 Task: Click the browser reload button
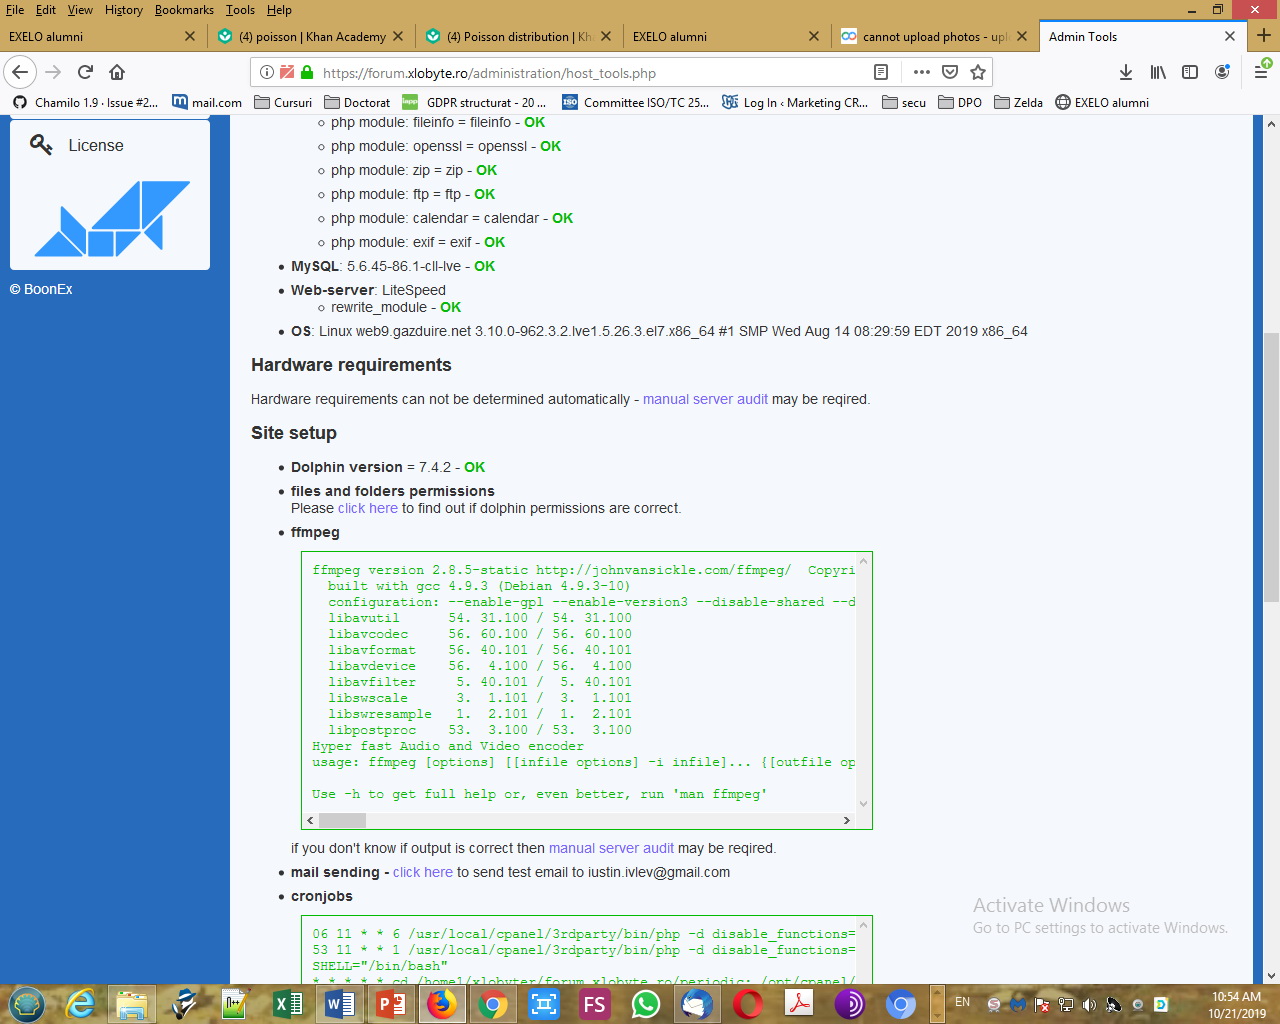click(x=85, y=72)
